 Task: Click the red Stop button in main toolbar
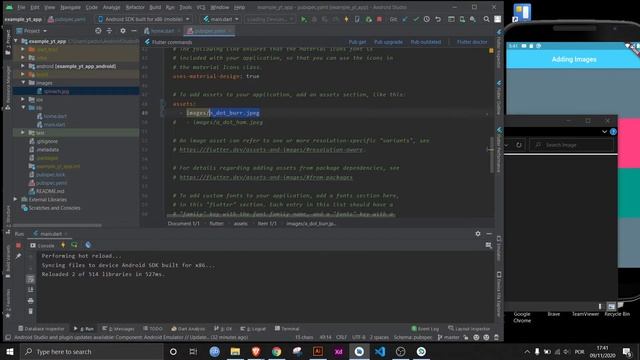(x=379, y=19)
